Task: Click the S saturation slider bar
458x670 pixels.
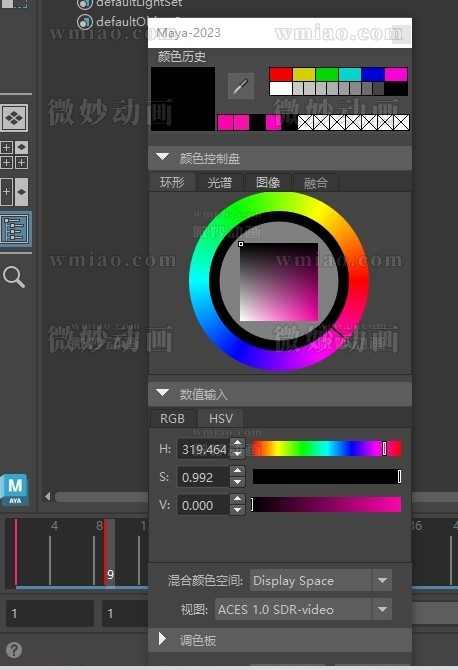Action: (x=327, y=476)
